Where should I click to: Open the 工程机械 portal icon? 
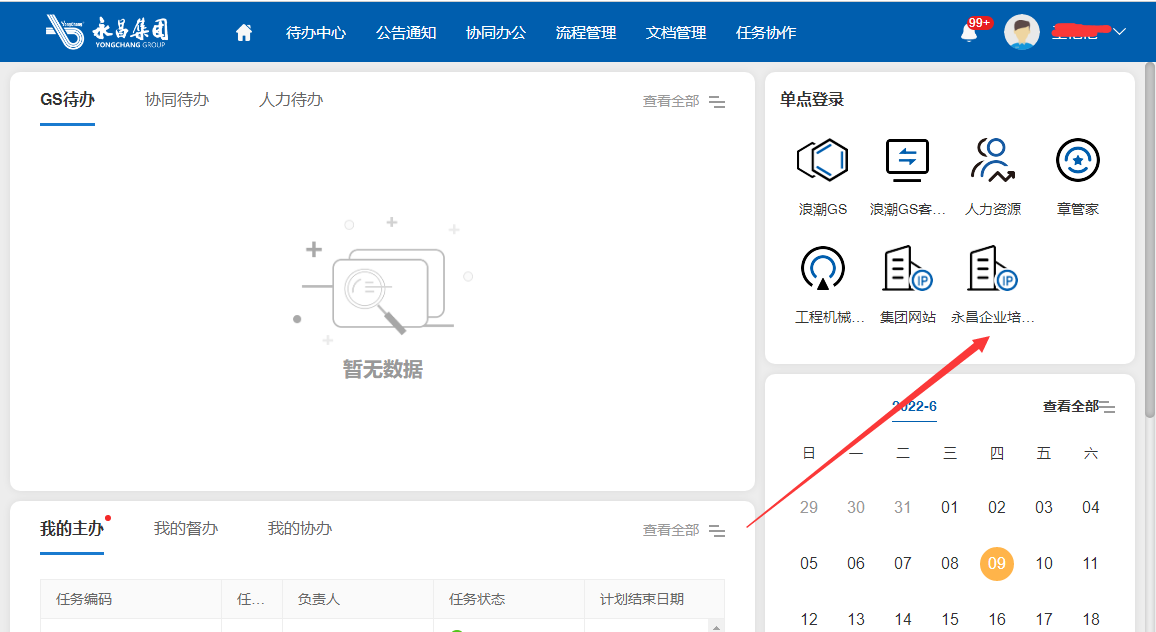pos(822,268)
